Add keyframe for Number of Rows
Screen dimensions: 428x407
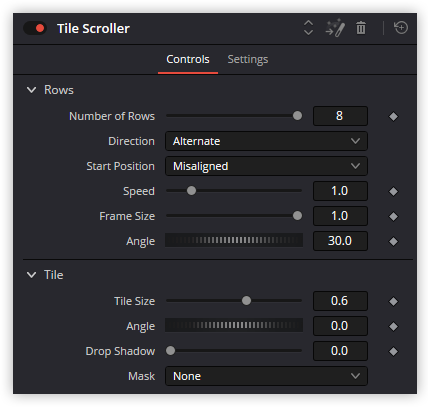[393, 116]
